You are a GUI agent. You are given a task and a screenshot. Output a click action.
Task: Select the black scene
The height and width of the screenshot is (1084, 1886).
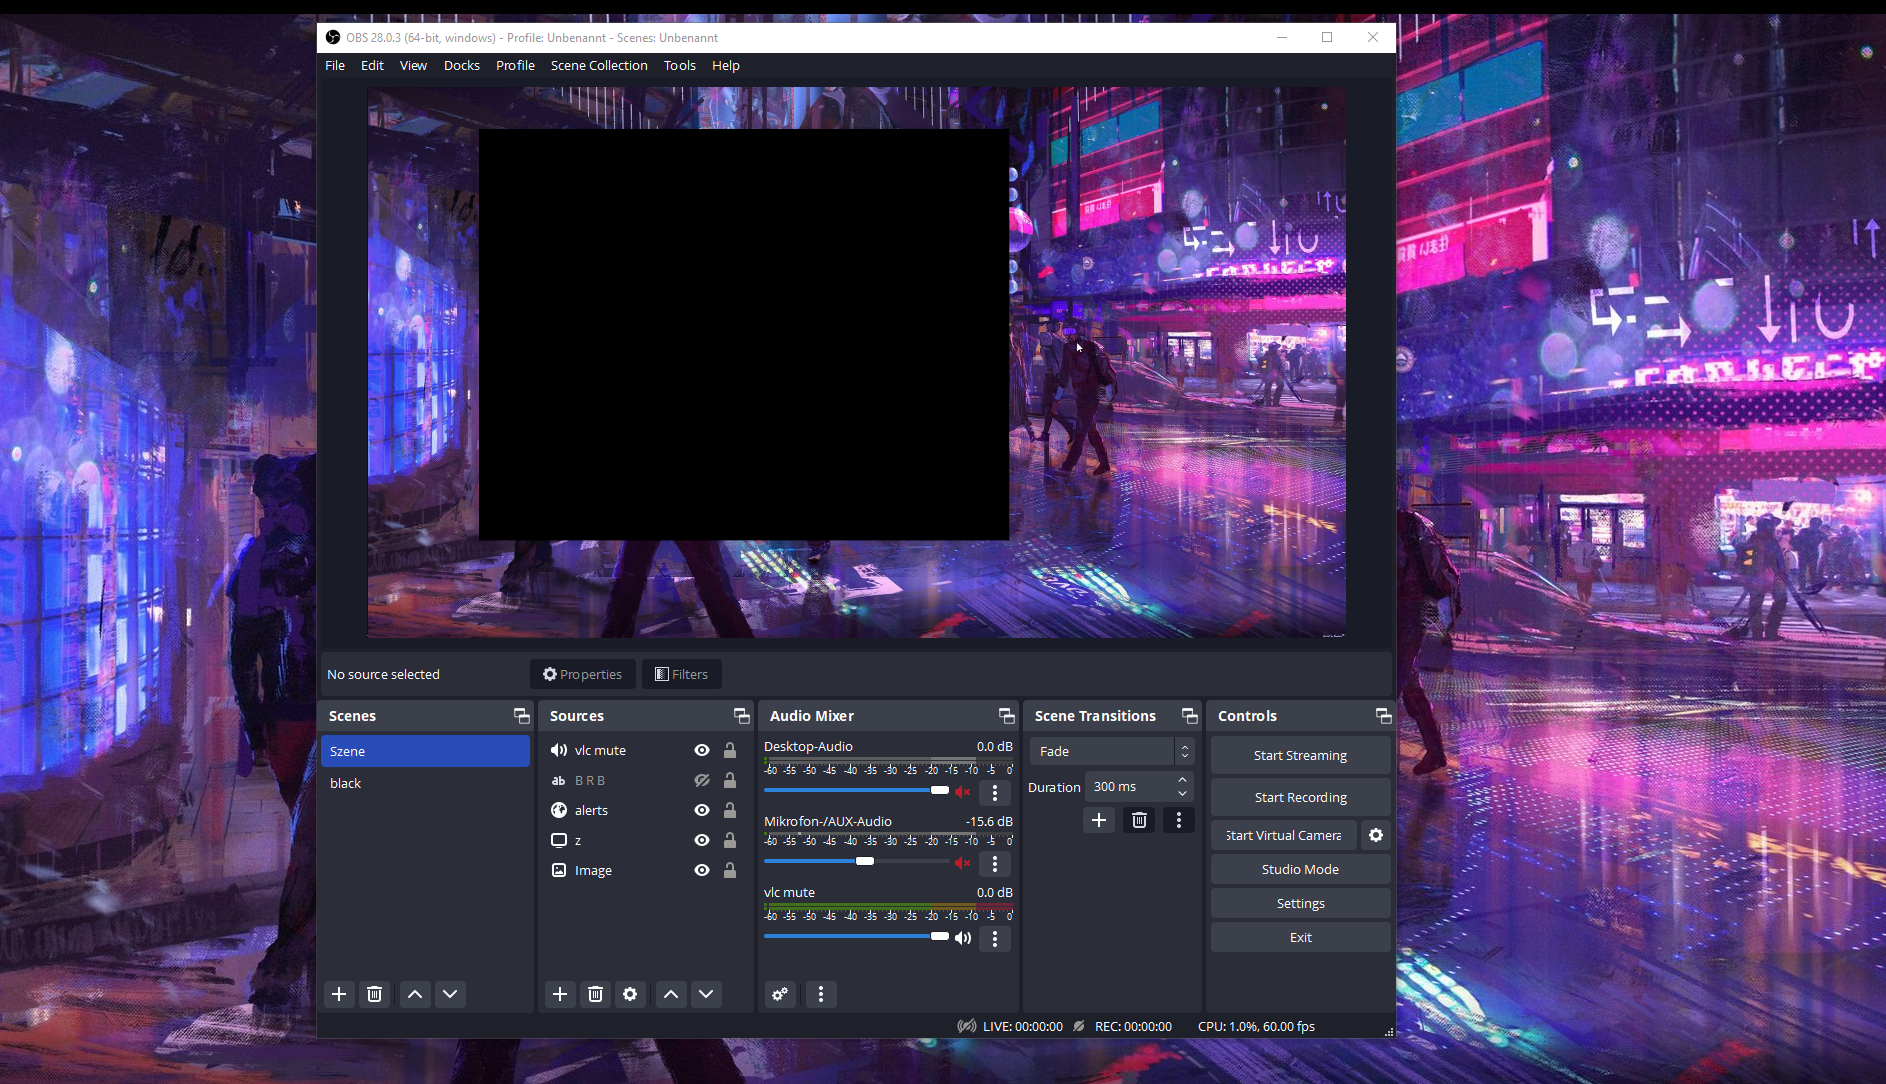tap(425, 783)
